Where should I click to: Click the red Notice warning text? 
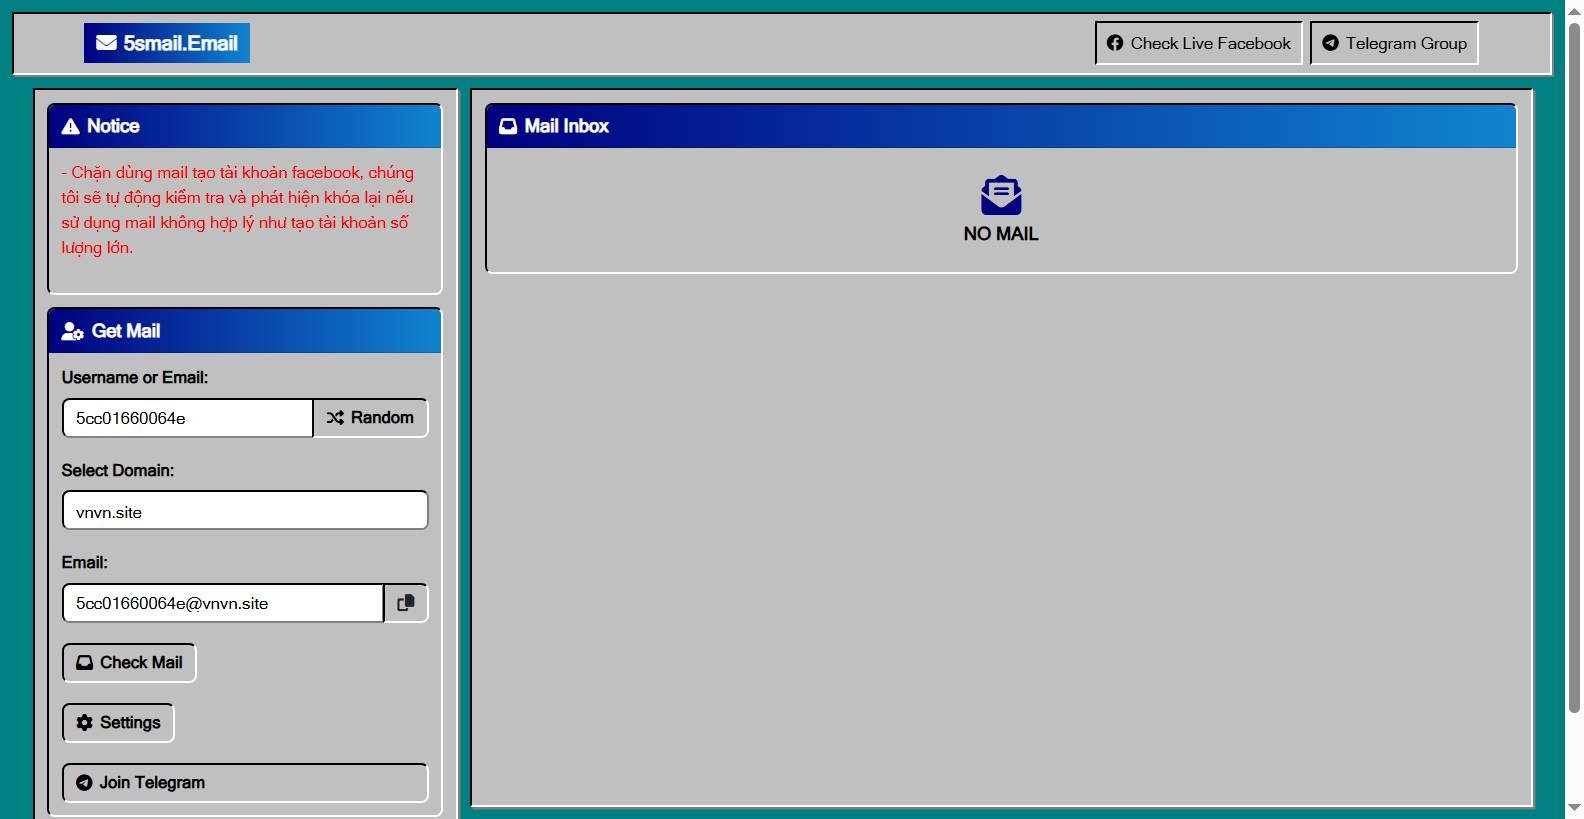(237, 210)
